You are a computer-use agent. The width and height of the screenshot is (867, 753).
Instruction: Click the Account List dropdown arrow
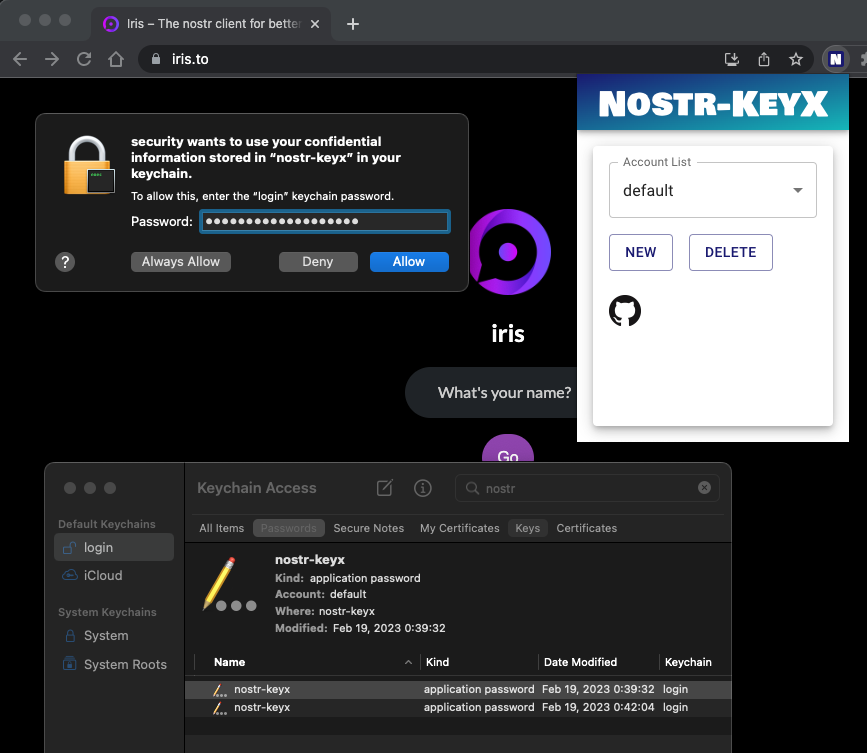797,190
